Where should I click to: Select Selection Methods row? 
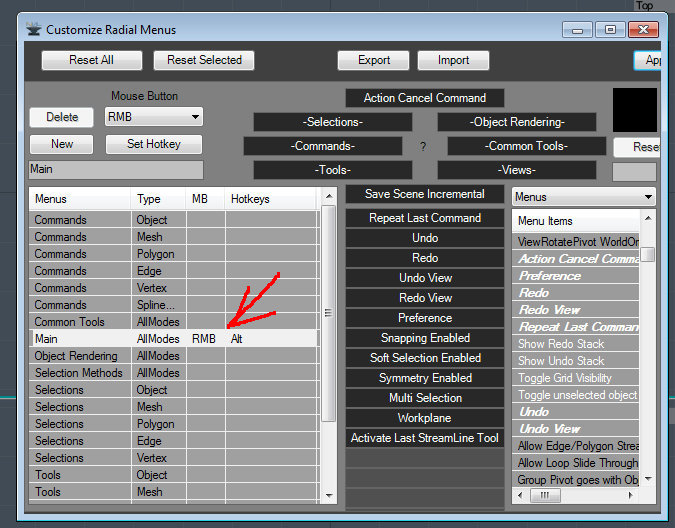[x=174, y=373]
